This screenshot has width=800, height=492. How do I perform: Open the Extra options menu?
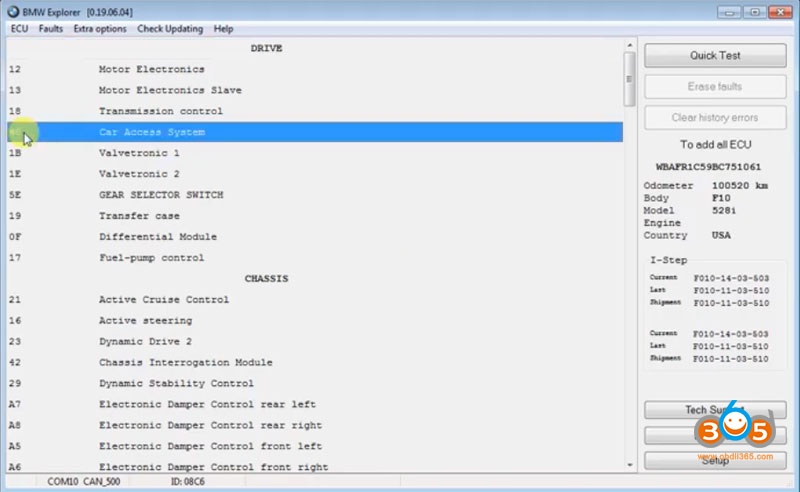point(100,29)
